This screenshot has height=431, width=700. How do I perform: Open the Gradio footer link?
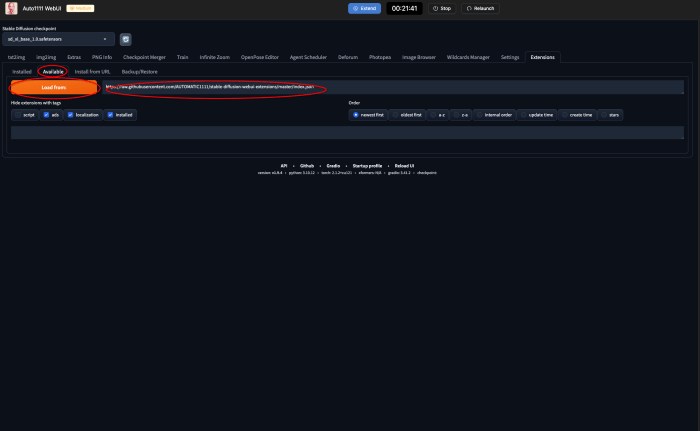coord(333,166)
